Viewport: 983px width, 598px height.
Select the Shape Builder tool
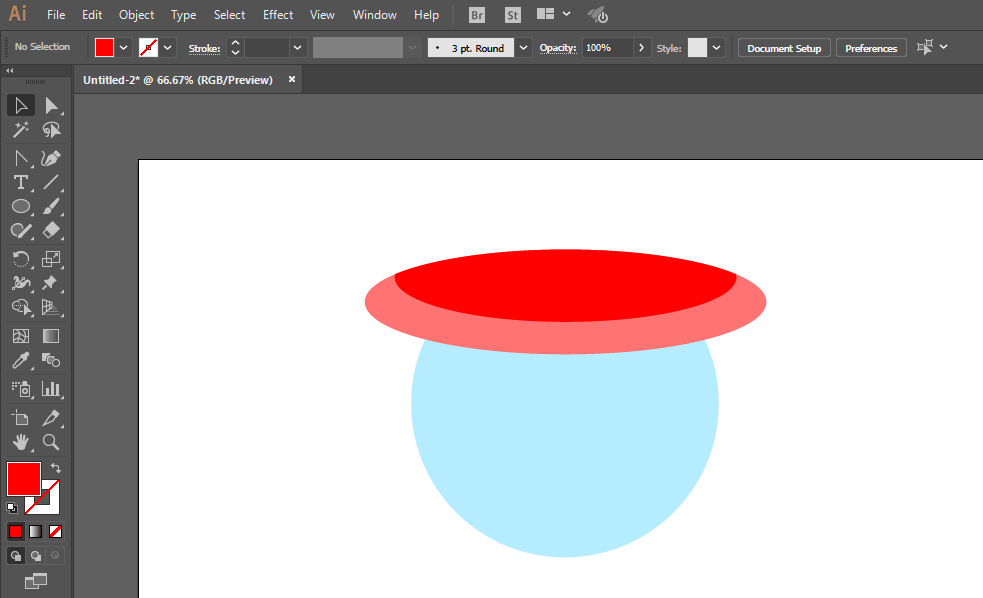(21, 307)
